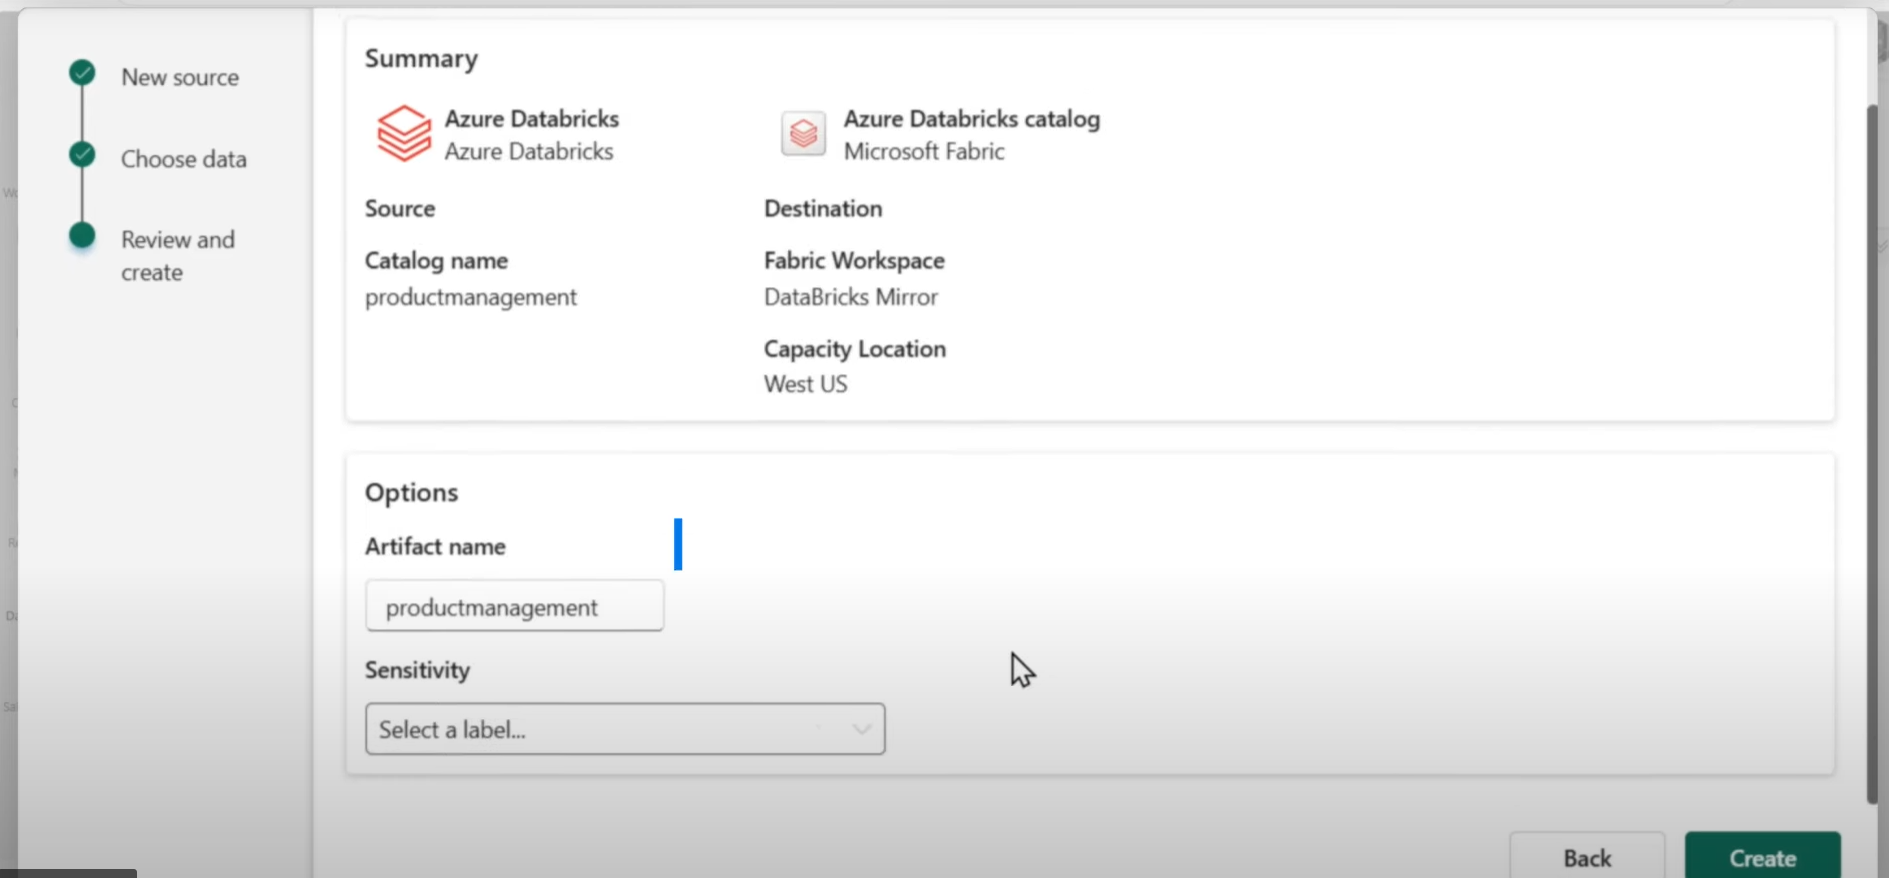This screenshot has width=1889, height=878.
Task: Select the Choose data step checkmark
Action: coord(82,155)
